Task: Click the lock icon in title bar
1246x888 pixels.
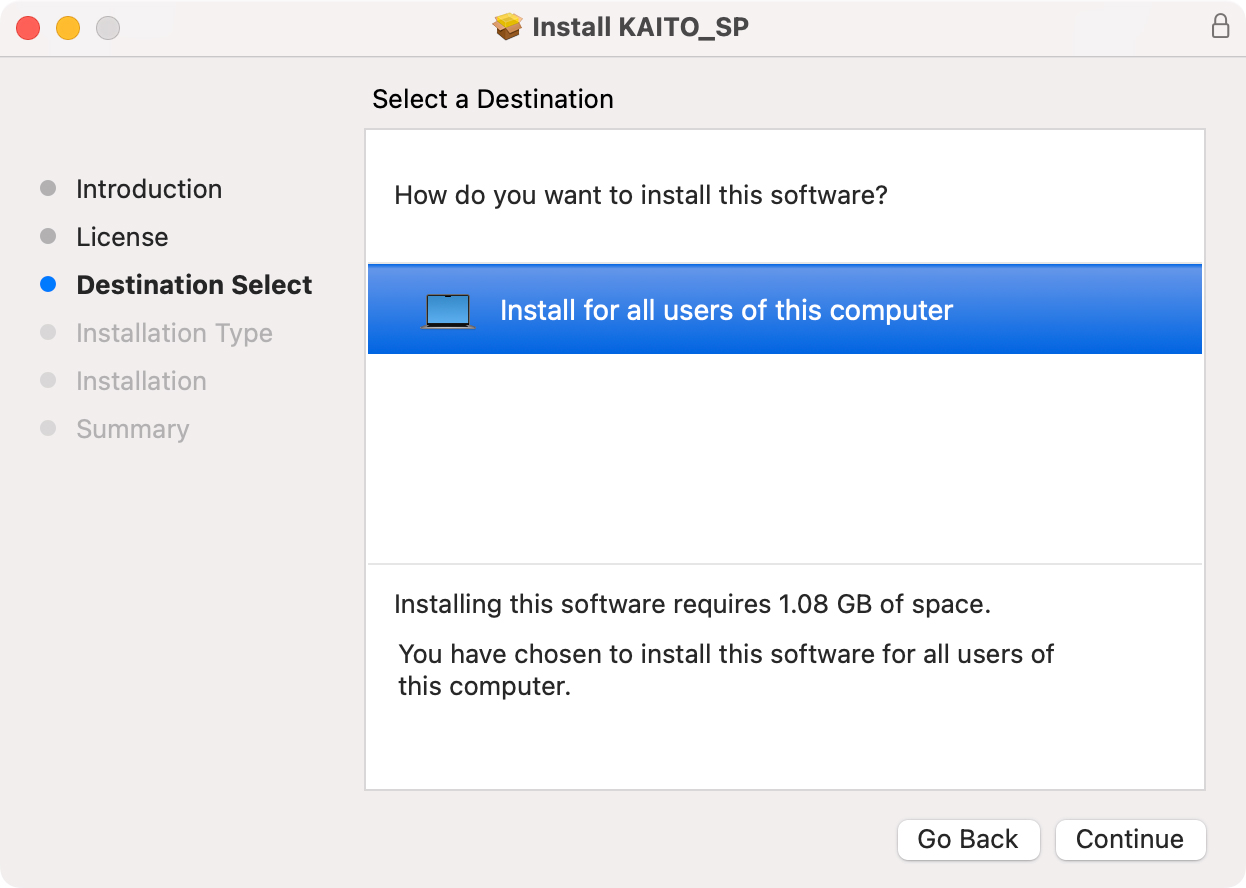Action: pos(1220,27)
